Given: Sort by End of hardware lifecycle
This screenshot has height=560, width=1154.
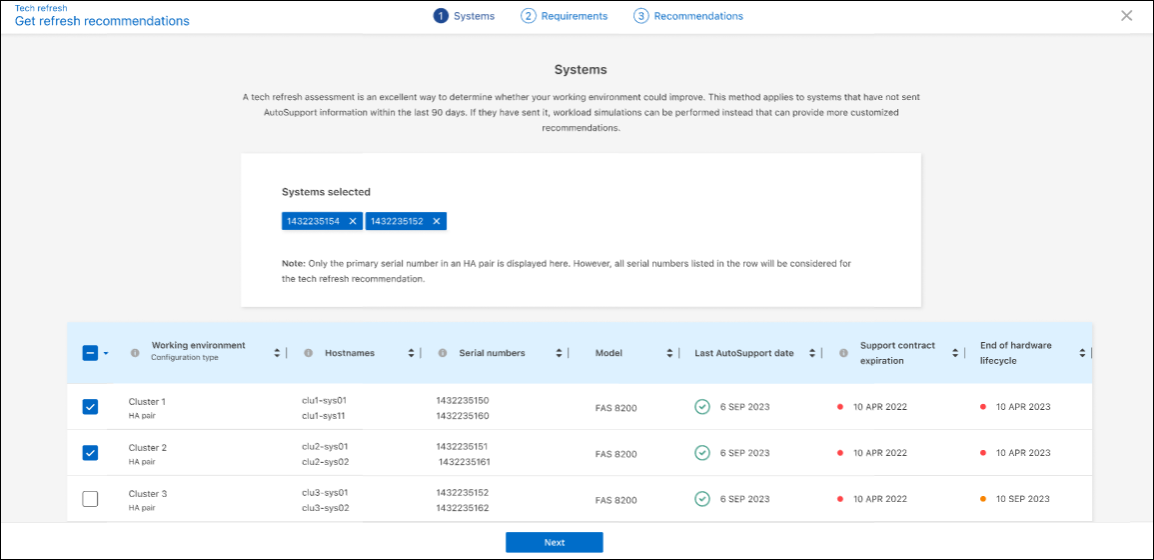Looking at the screenshot, I should pyautogui.click(x=1081, y=353).
